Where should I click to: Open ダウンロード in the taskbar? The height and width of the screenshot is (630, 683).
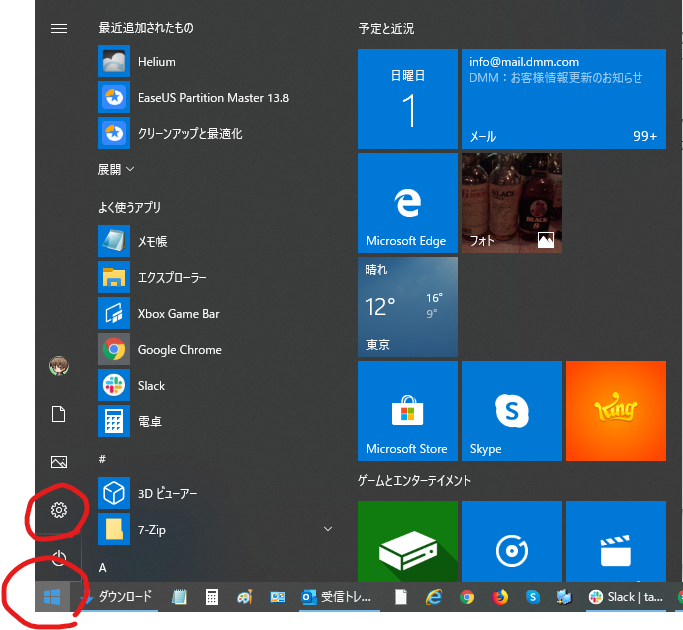(x=118, y=596)
